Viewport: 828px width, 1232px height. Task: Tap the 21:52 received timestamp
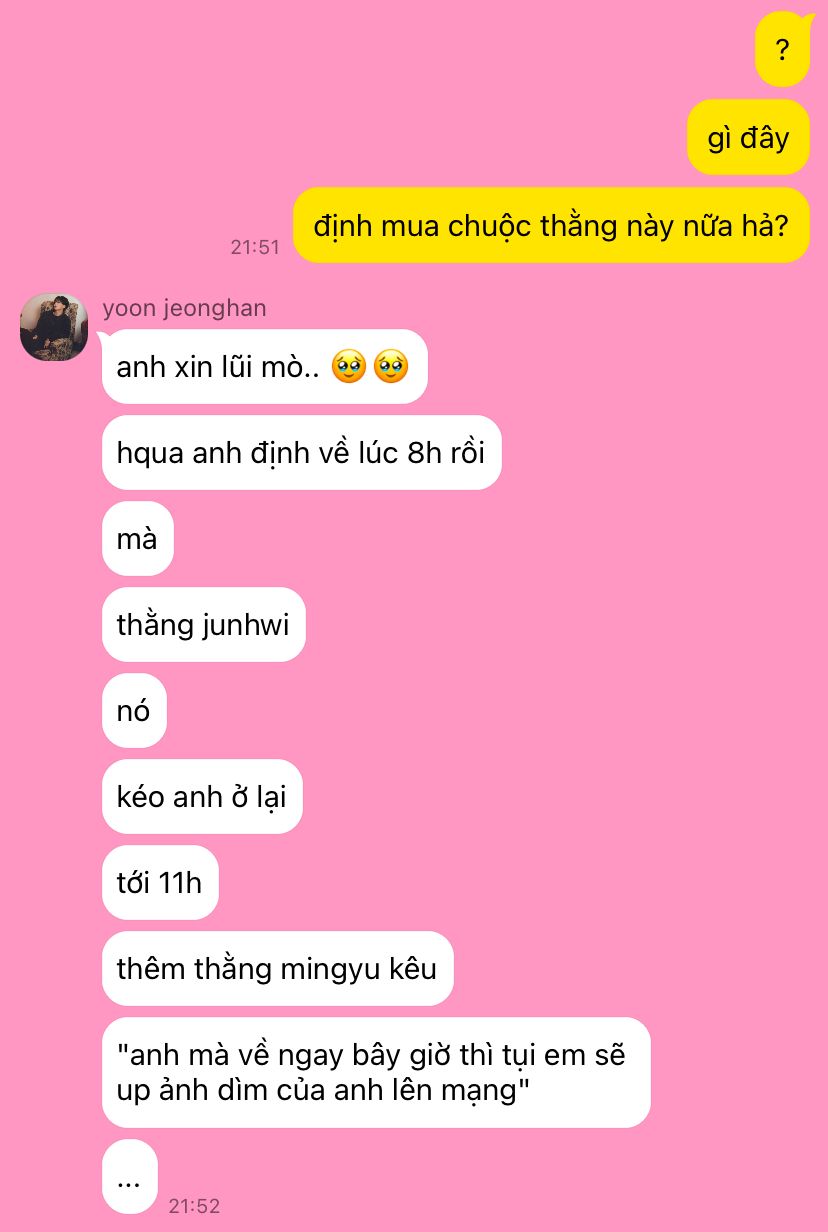pyautogui.click(x=194, y=1206)
